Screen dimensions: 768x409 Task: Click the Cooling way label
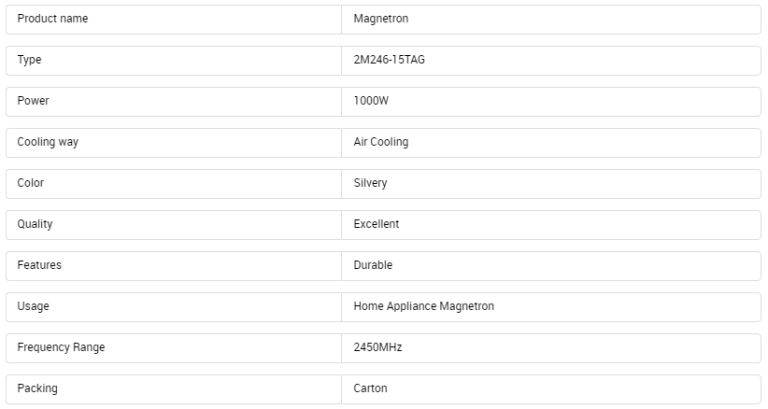coord(48,142)
